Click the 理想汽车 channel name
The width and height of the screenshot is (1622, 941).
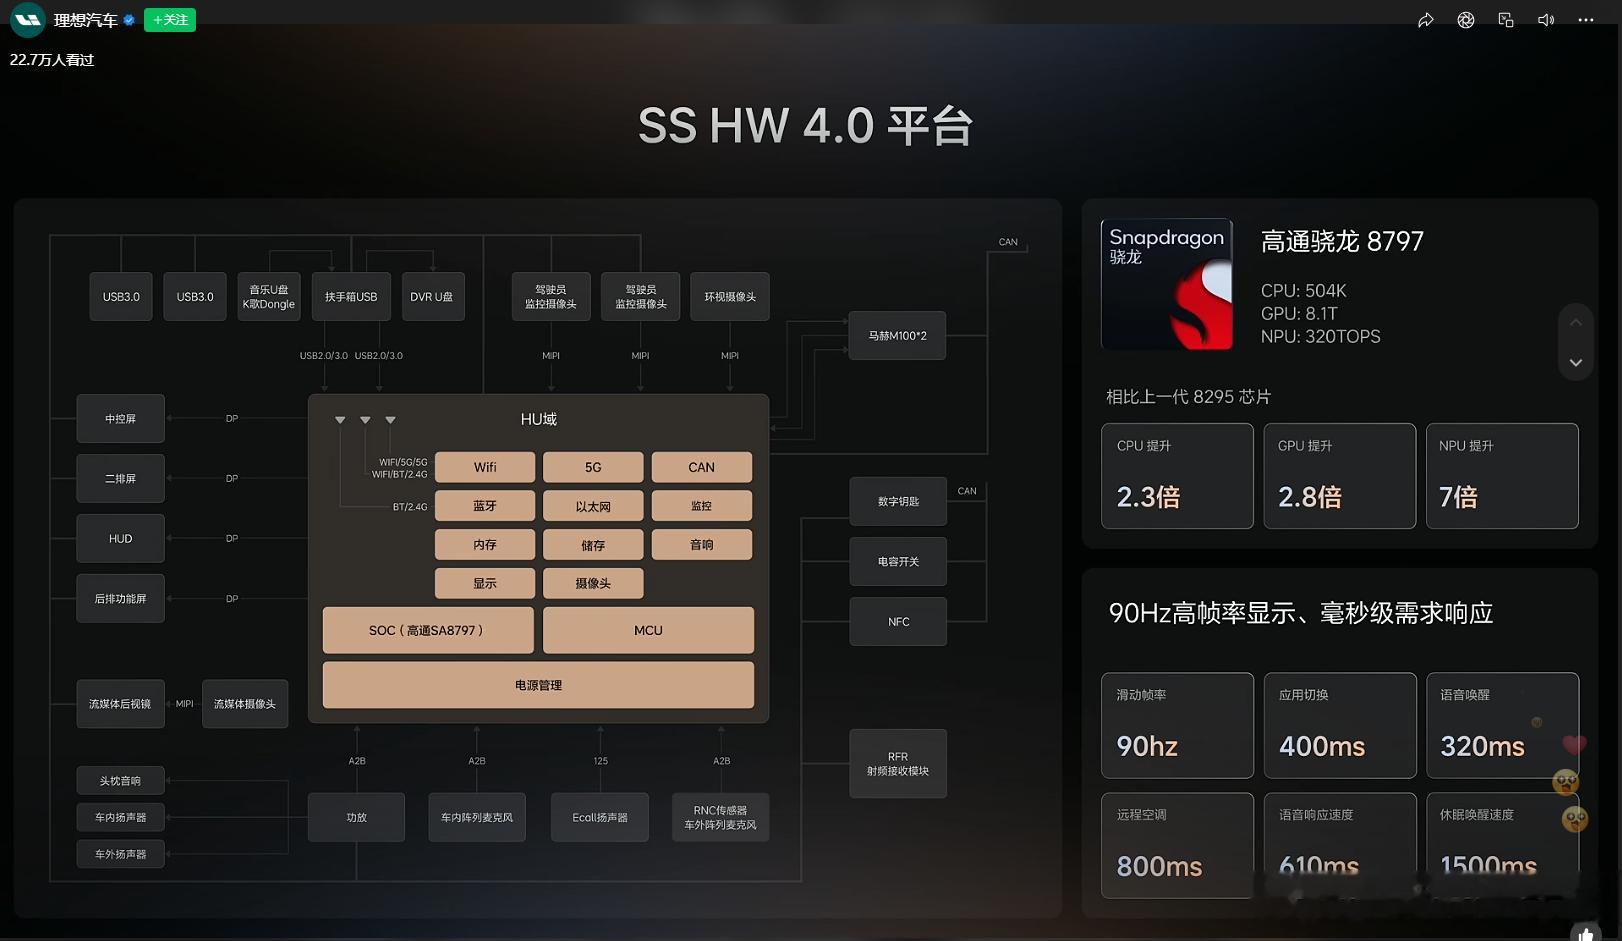(x=85, y=20)
